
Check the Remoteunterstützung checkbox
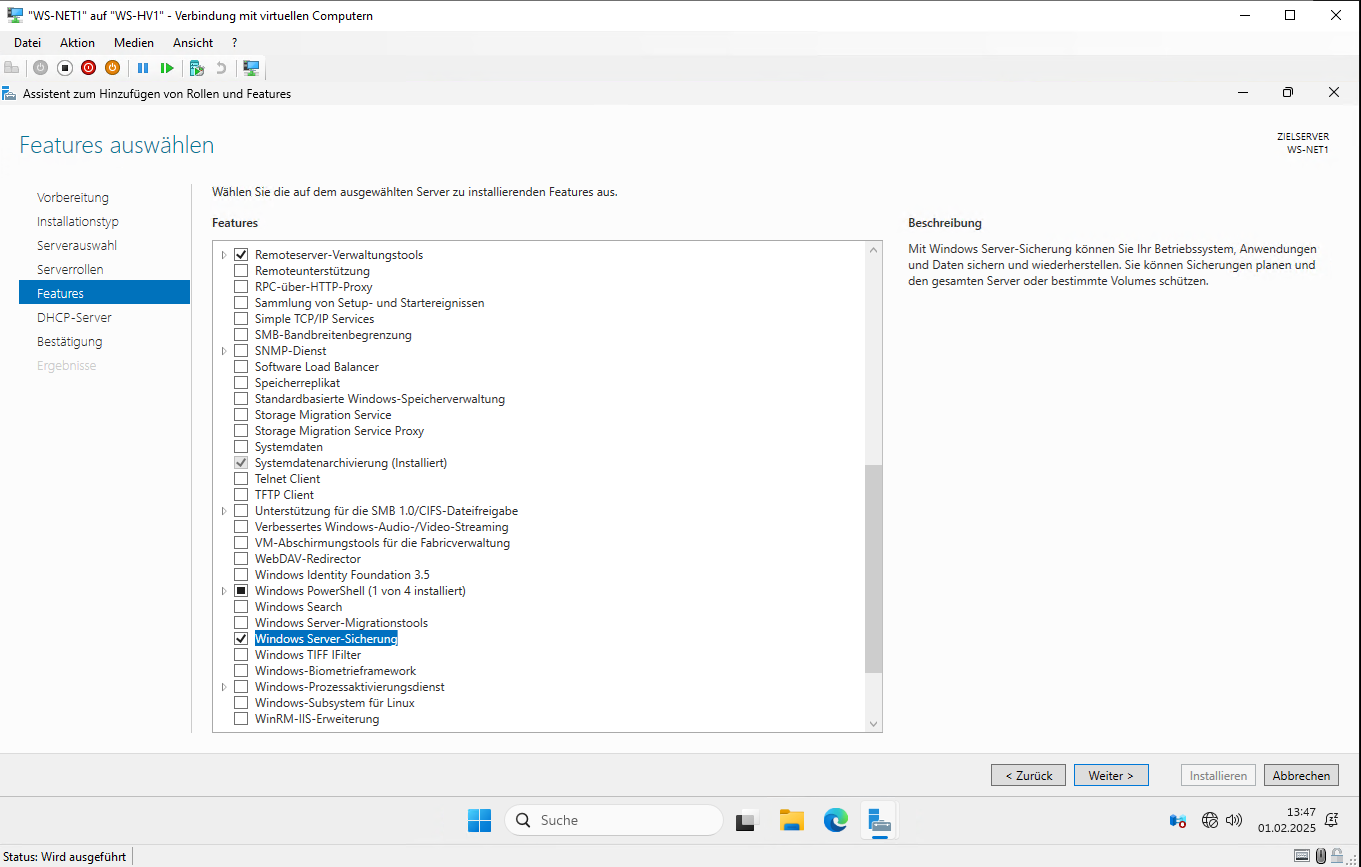point(241,271)
